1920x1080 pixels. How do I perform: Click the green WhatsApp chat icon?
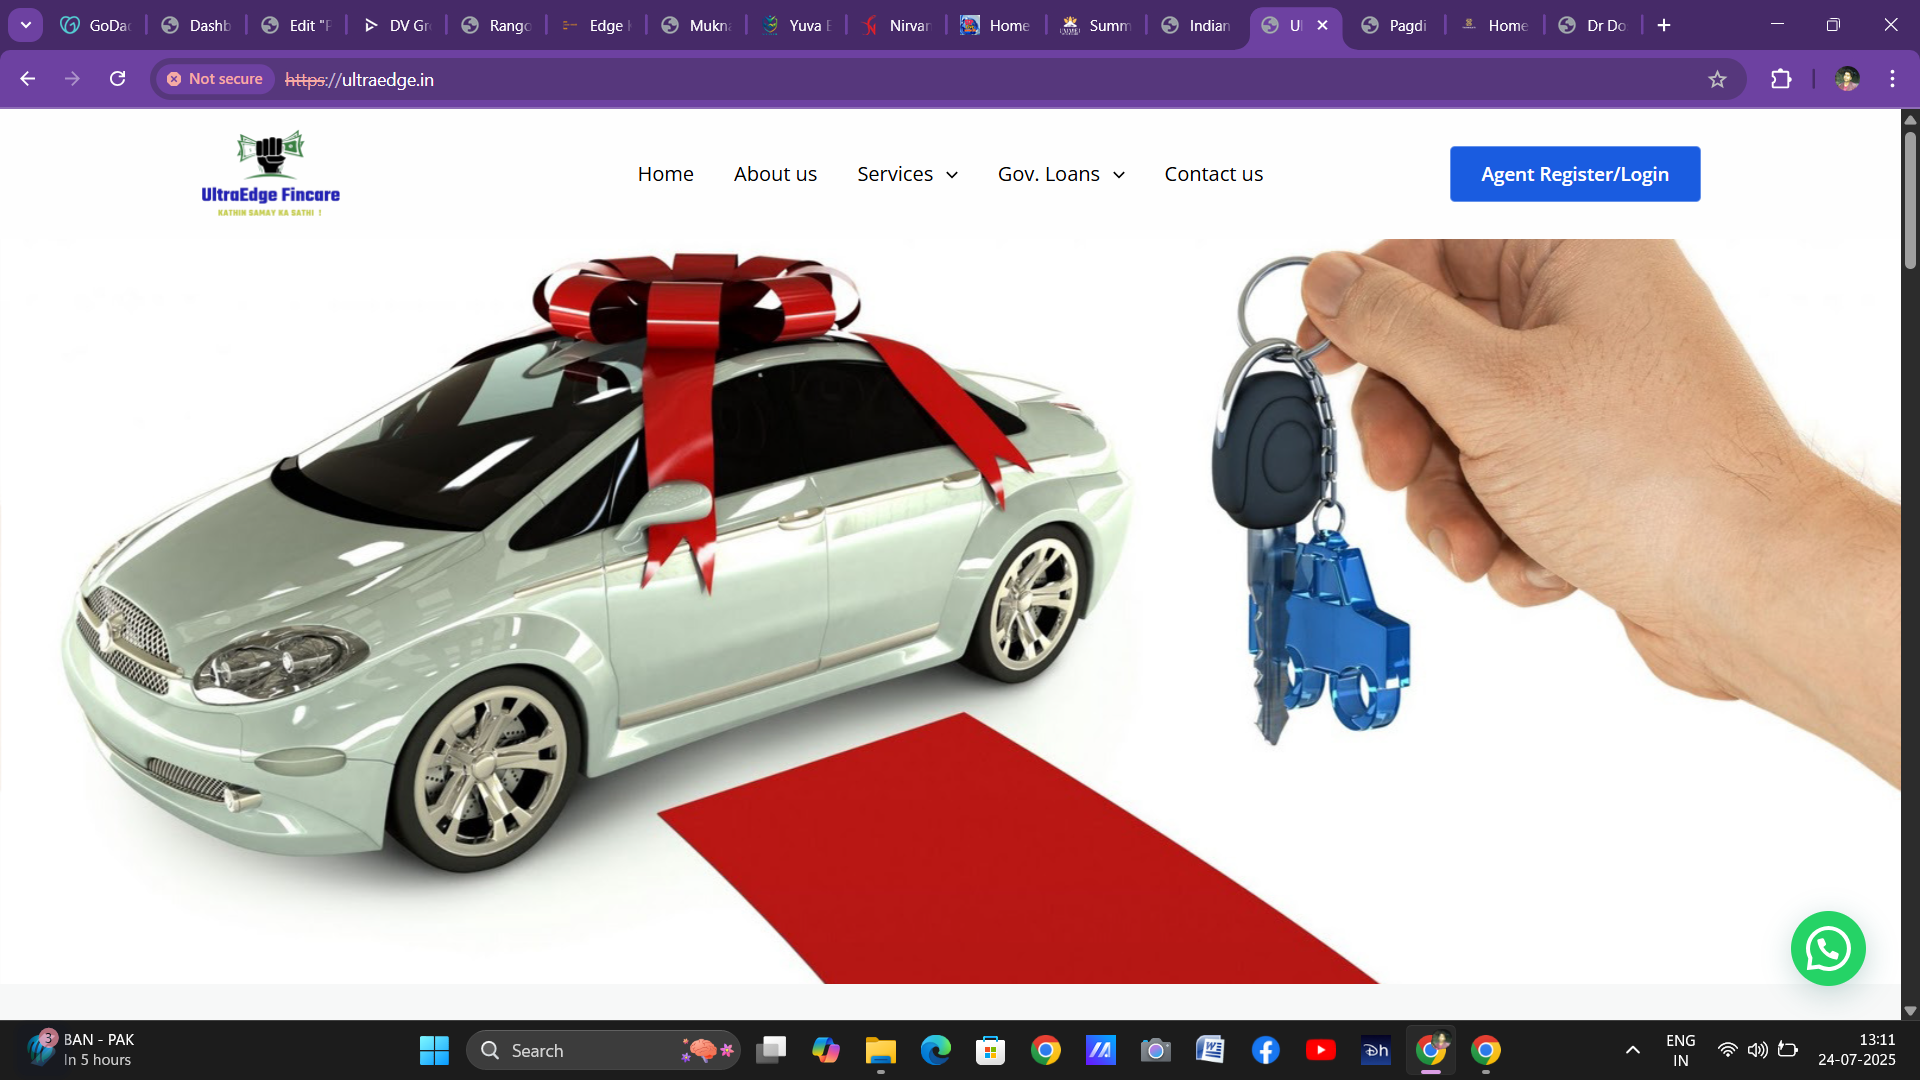point(1827,948)
